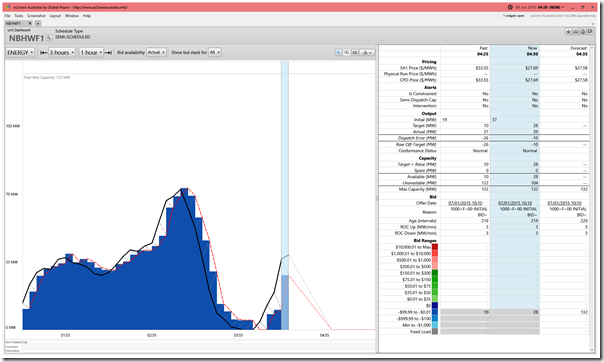604x362 pixels.
Task: Click the highlighted 04:30 interval on chart
Action: coord(285,195)
